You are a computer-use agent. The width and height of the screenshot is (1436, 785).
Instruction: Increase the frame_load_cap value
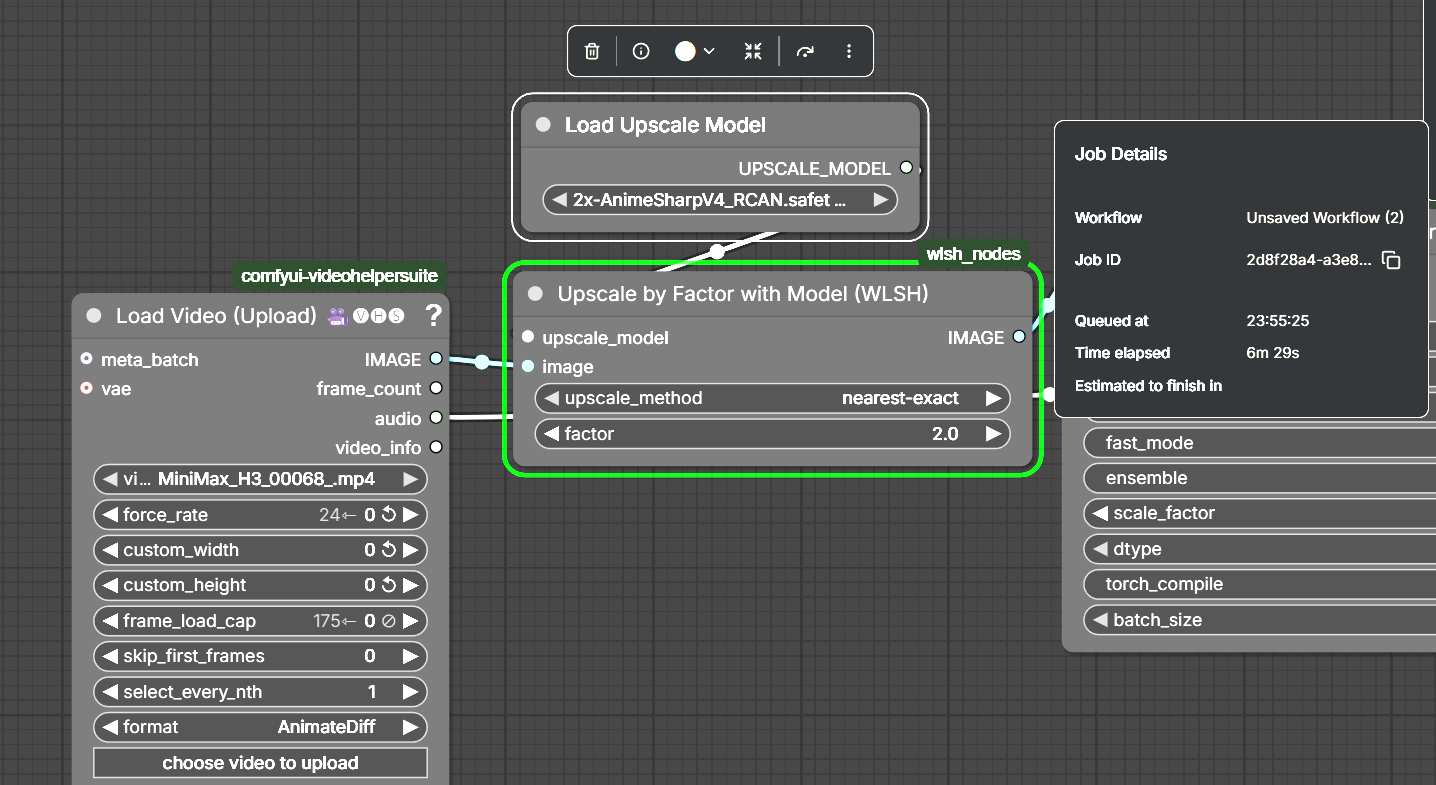click(x=410, y=621)
